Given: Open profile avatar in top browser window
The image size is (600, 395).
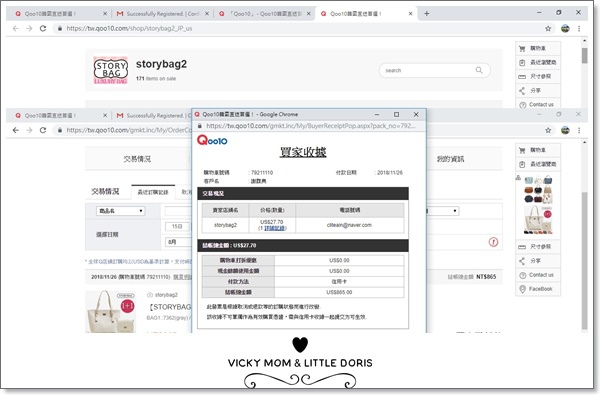Looking at the screenshot, I should (565, 28).
